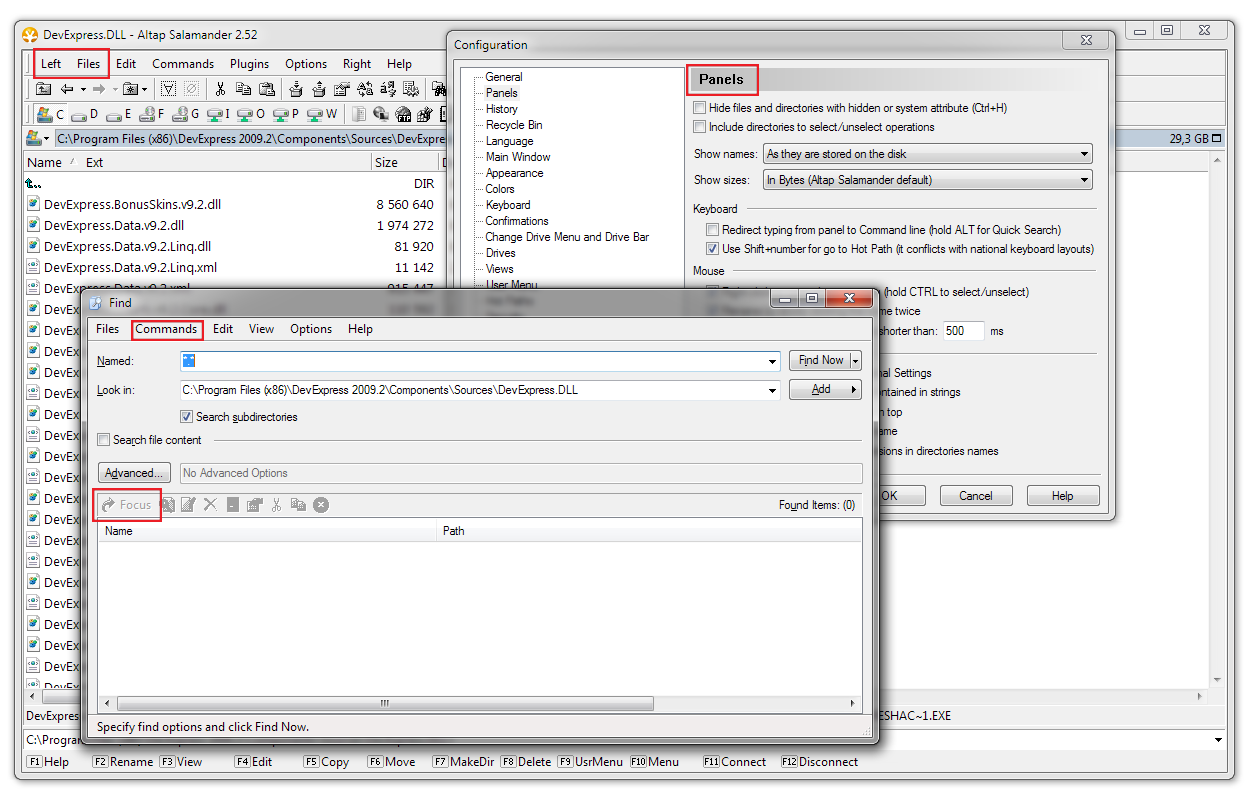Open the Plugins menu in main window
The width and height of the screenshot is (1251, 794).
(x=249, y=64)
